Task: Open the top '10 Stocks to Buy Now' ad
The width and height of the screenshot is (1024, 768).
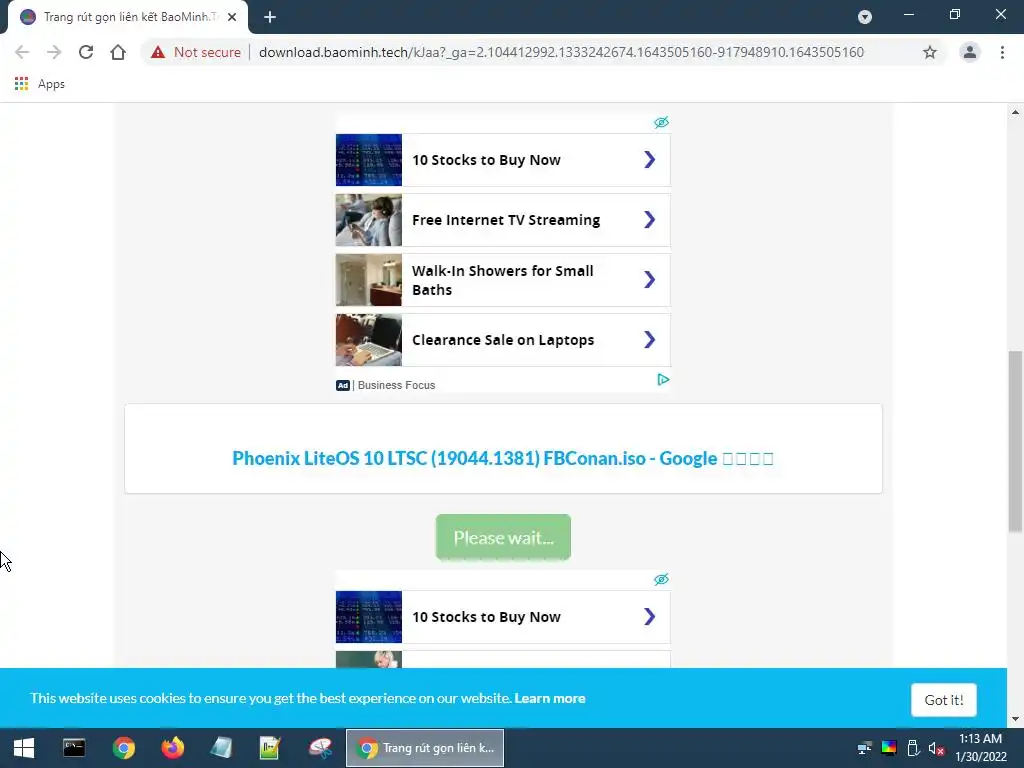Action: [x=503, y=160]
